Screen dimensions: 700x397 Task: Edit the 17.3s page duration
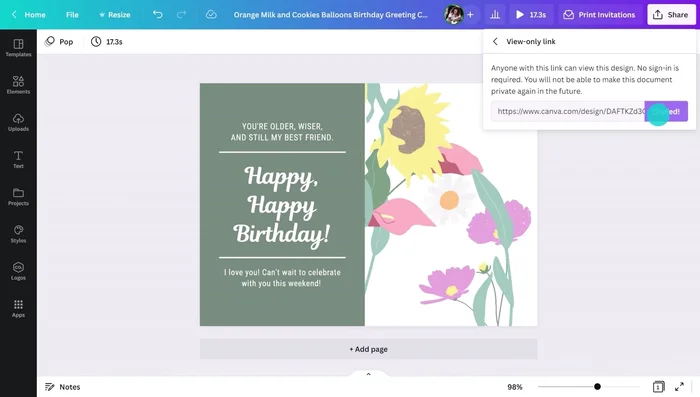107,42
